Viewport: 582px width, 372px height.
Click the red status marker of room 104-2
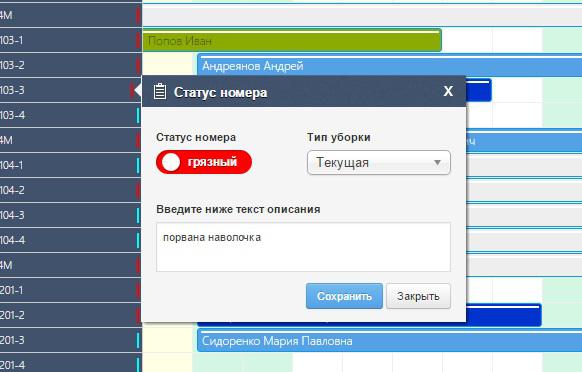138,190
